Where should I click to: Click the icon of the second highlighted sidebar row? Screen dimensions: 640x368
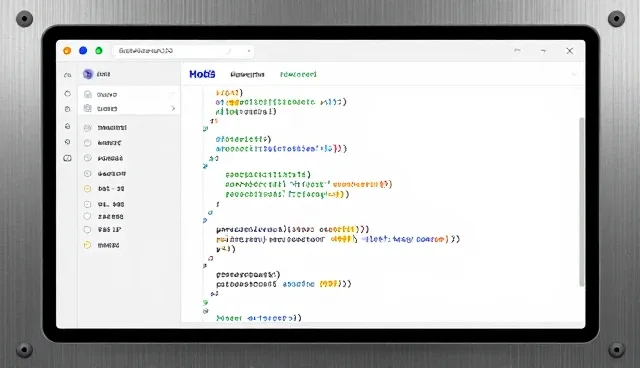[x=87, y=108]
